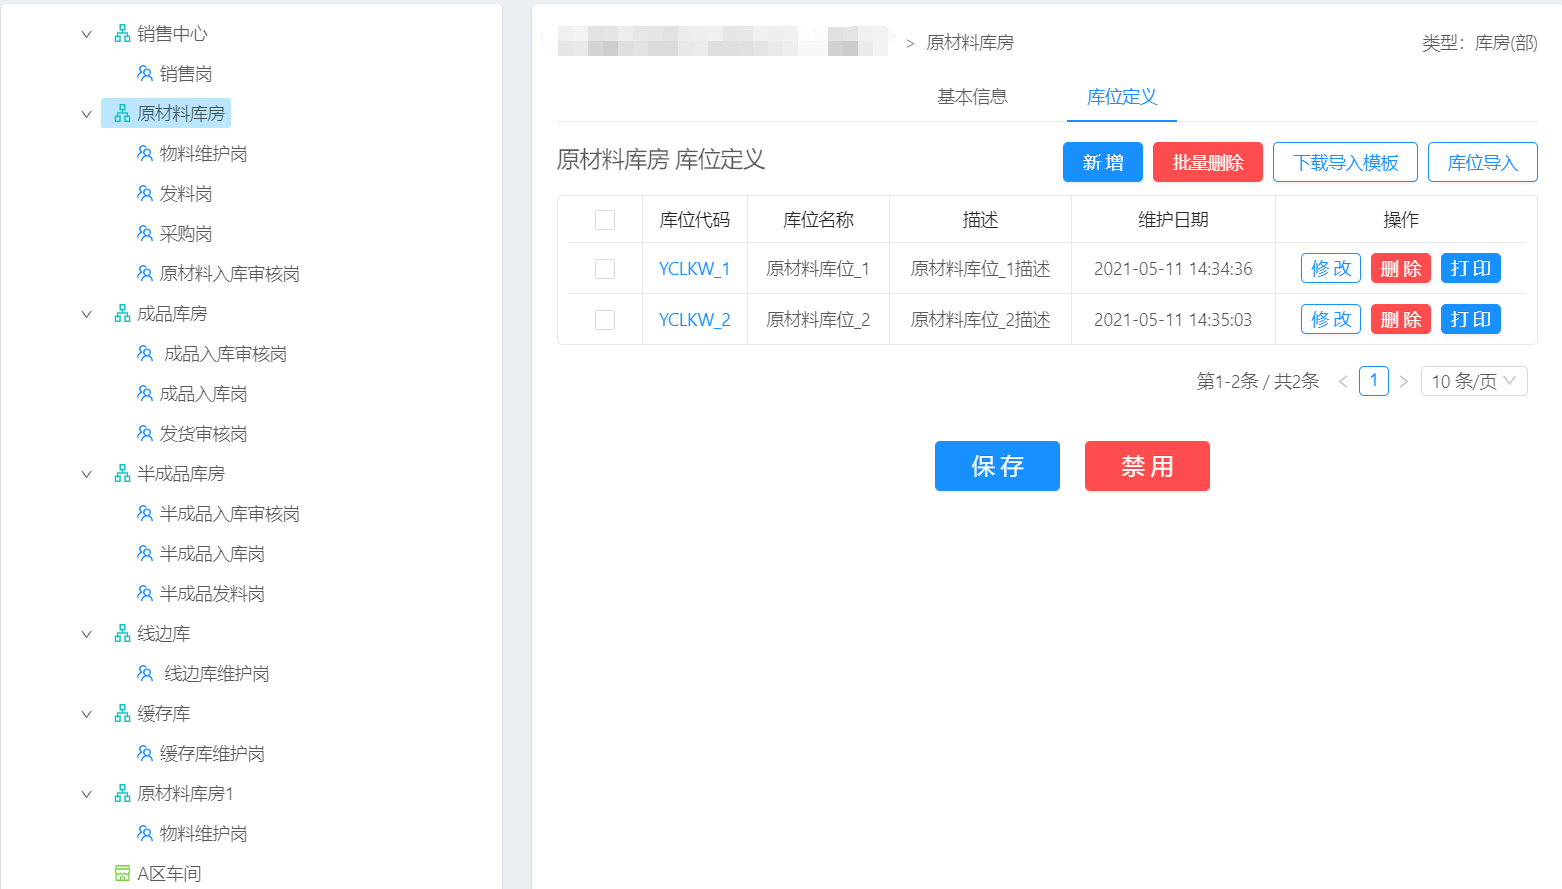Collapse the 原材料库房 tree node

(86, 114)
